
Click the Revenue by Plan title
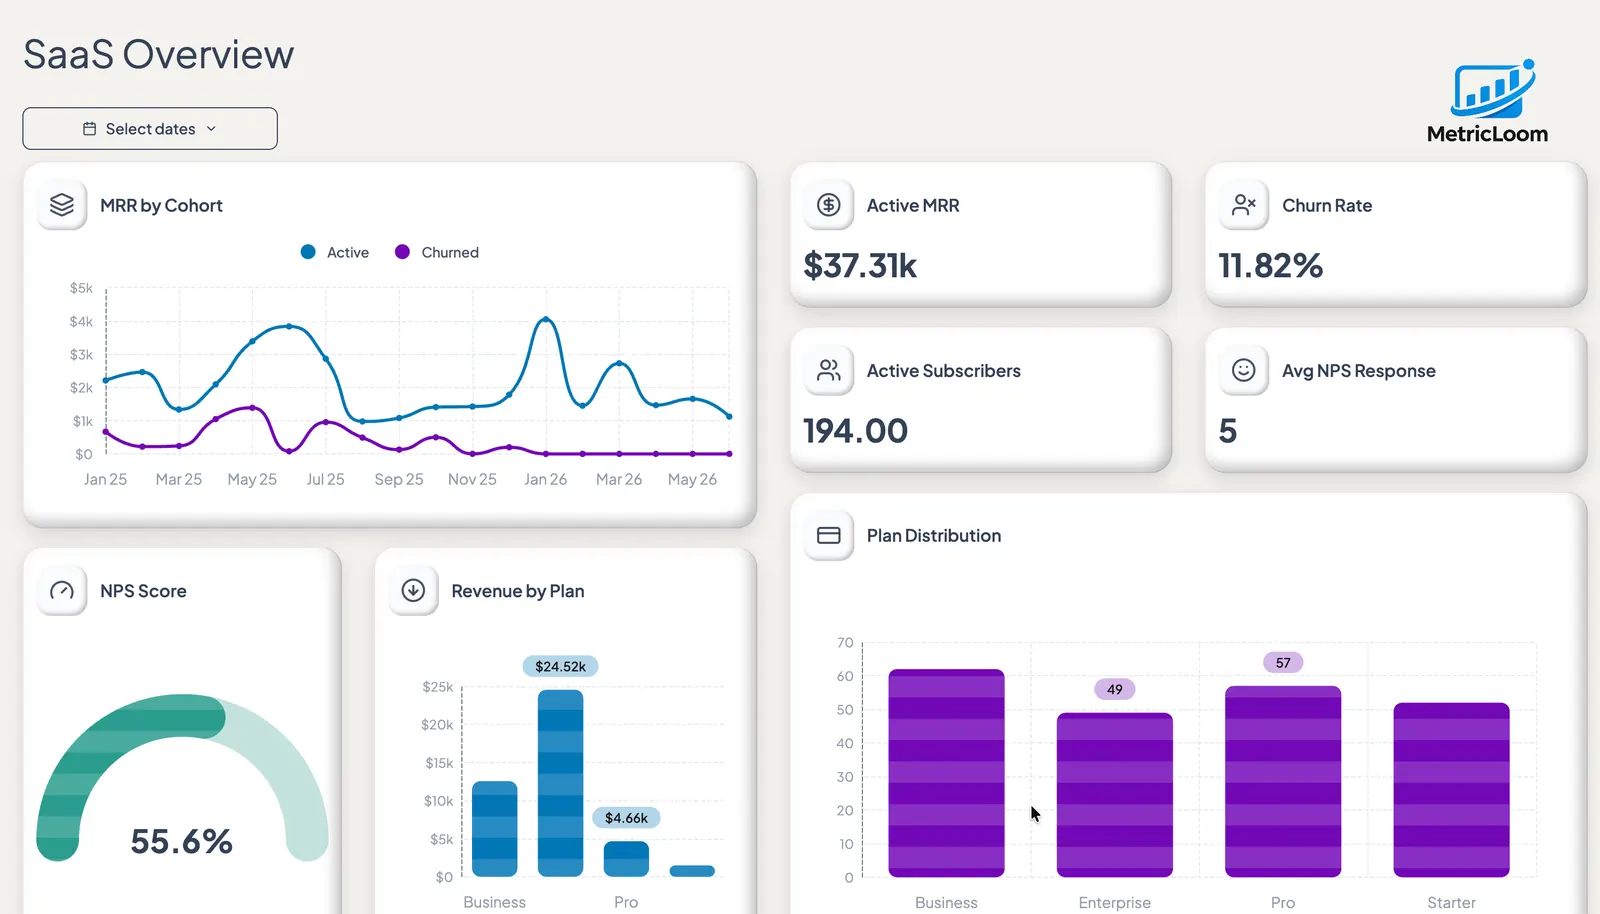point(518,591)
